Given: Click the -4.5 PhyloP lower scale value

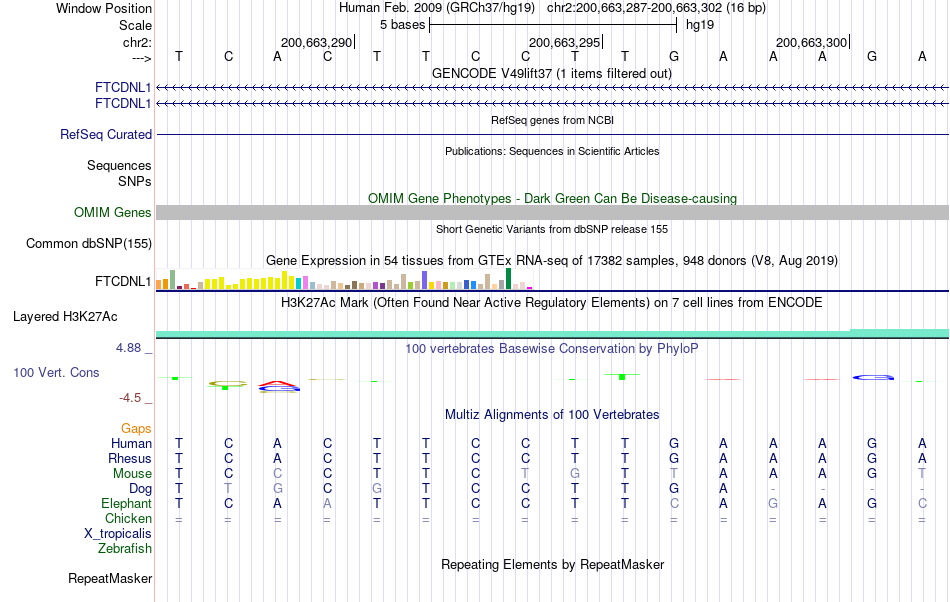Looking at the screenshot, I should pos(130,398).
